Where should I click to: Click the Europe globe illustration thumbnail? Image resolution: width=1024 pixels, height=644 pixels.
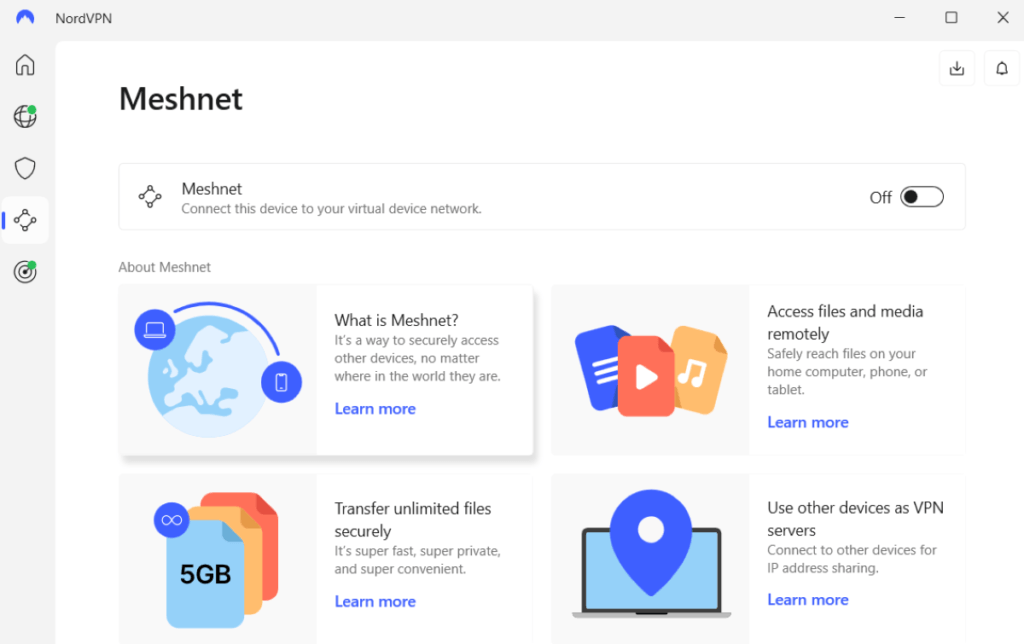[x=217, y=369]
